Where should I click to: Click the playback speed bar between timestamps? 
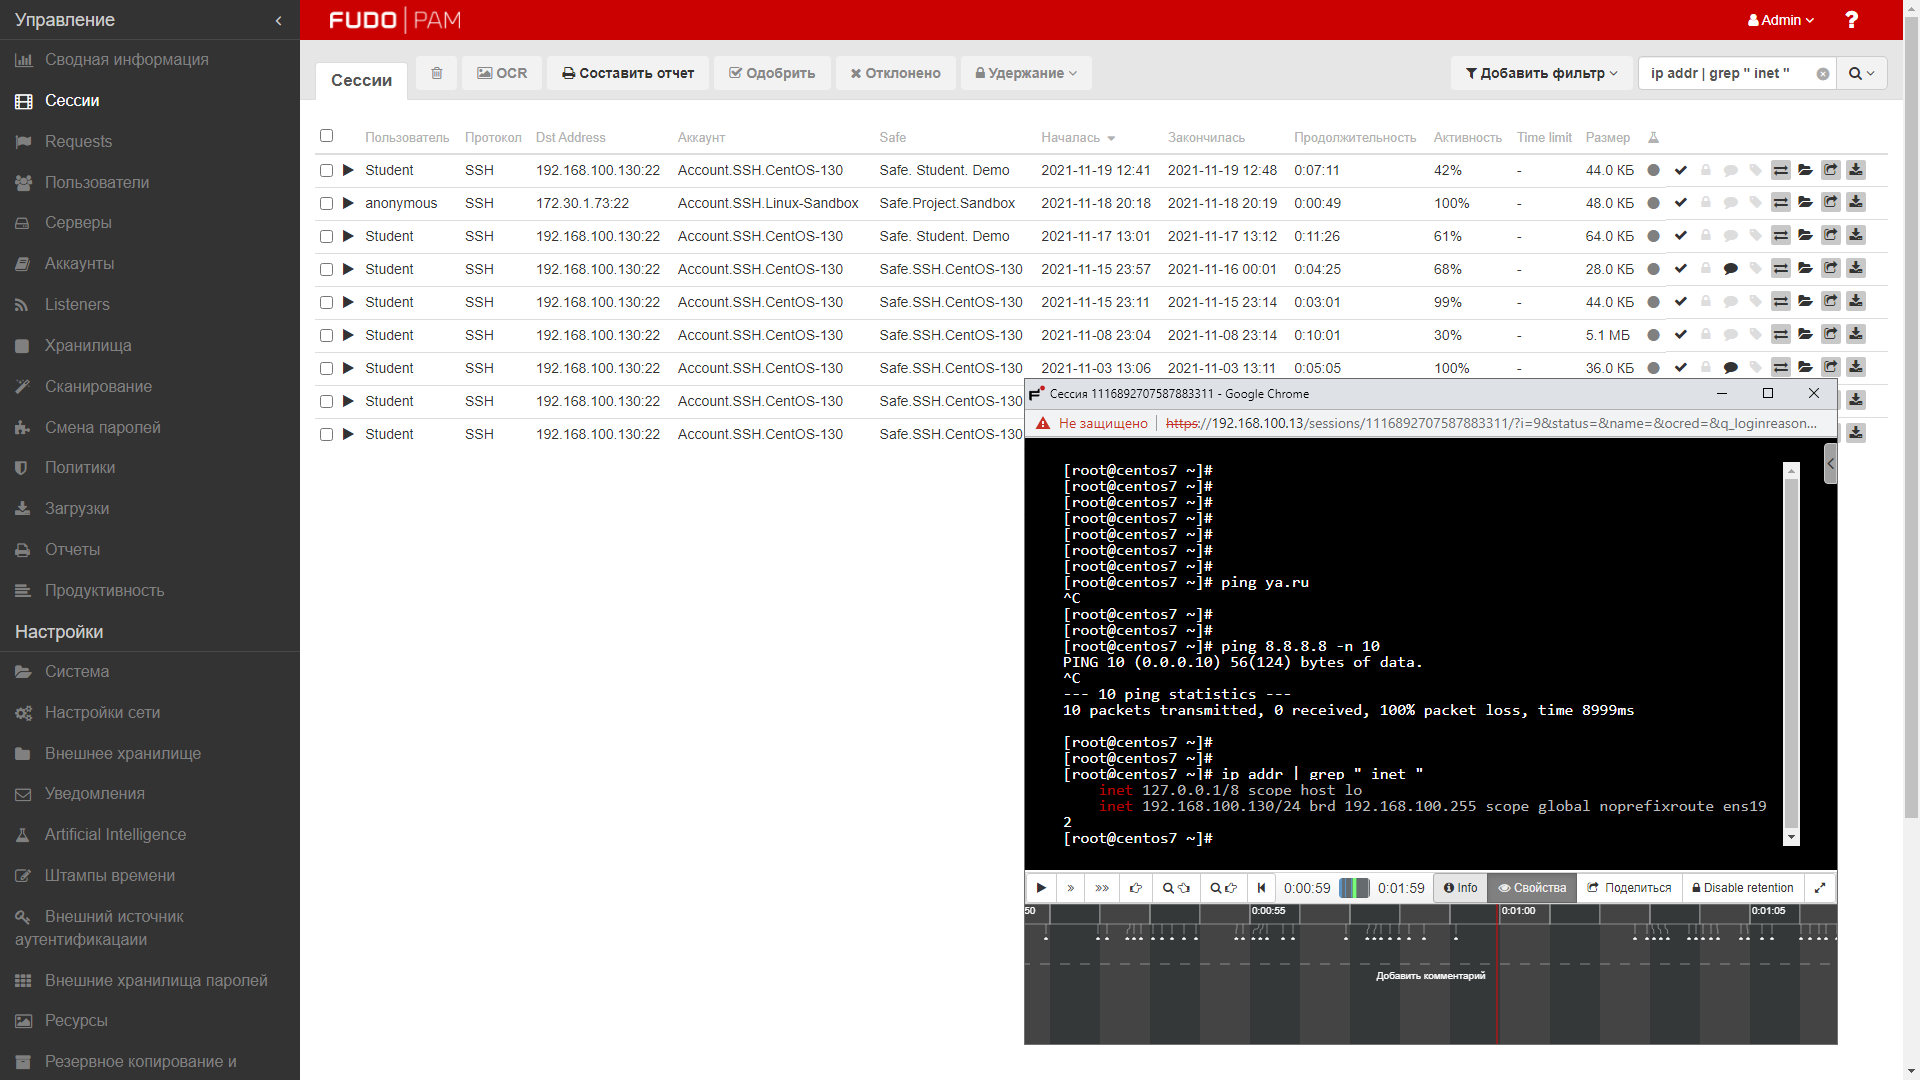click(x=1354, y=888)
